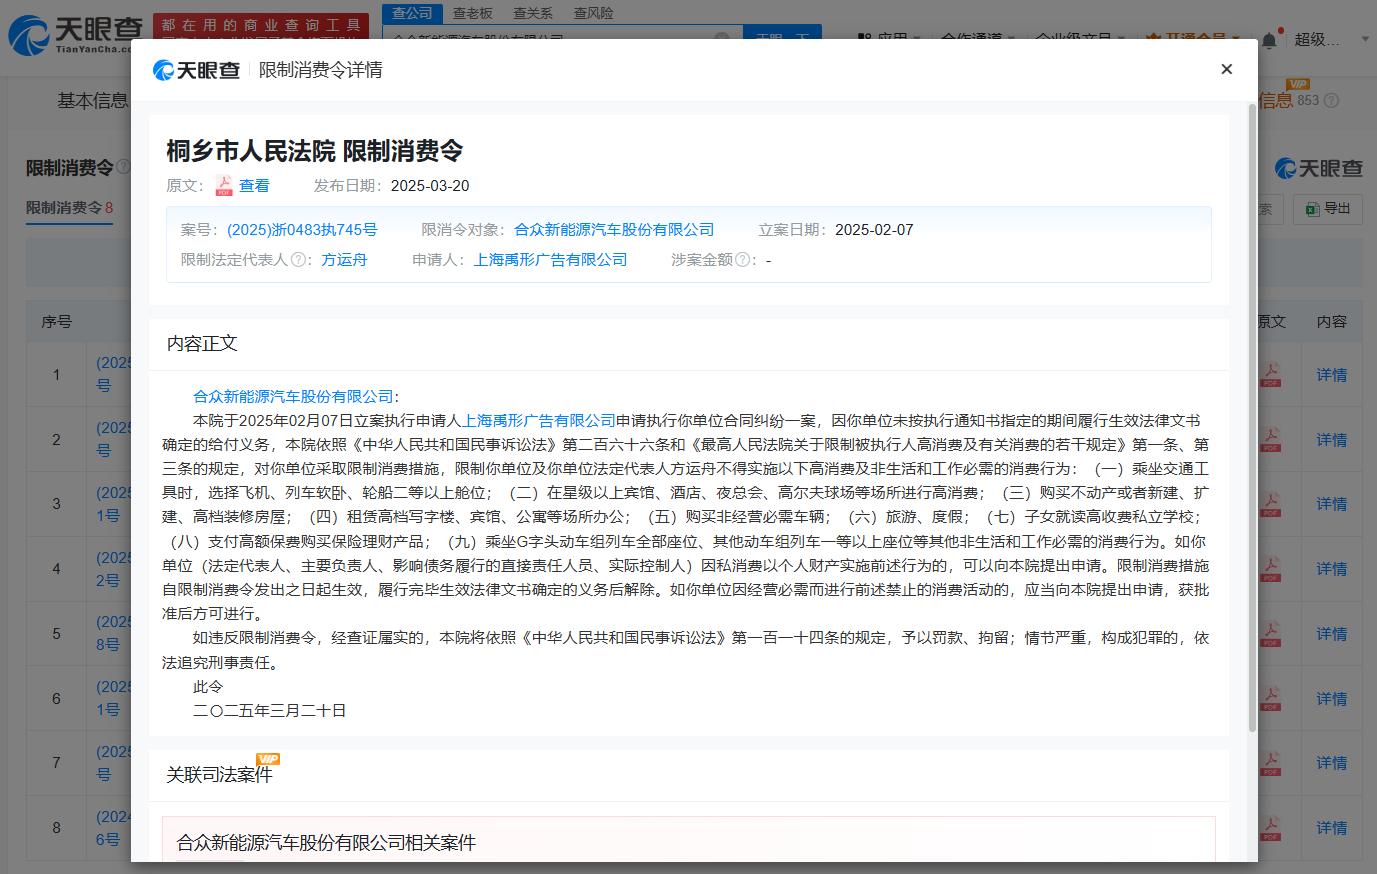
Task: Click the 序号 column header in the background table
Action: (x=56, y=322)
